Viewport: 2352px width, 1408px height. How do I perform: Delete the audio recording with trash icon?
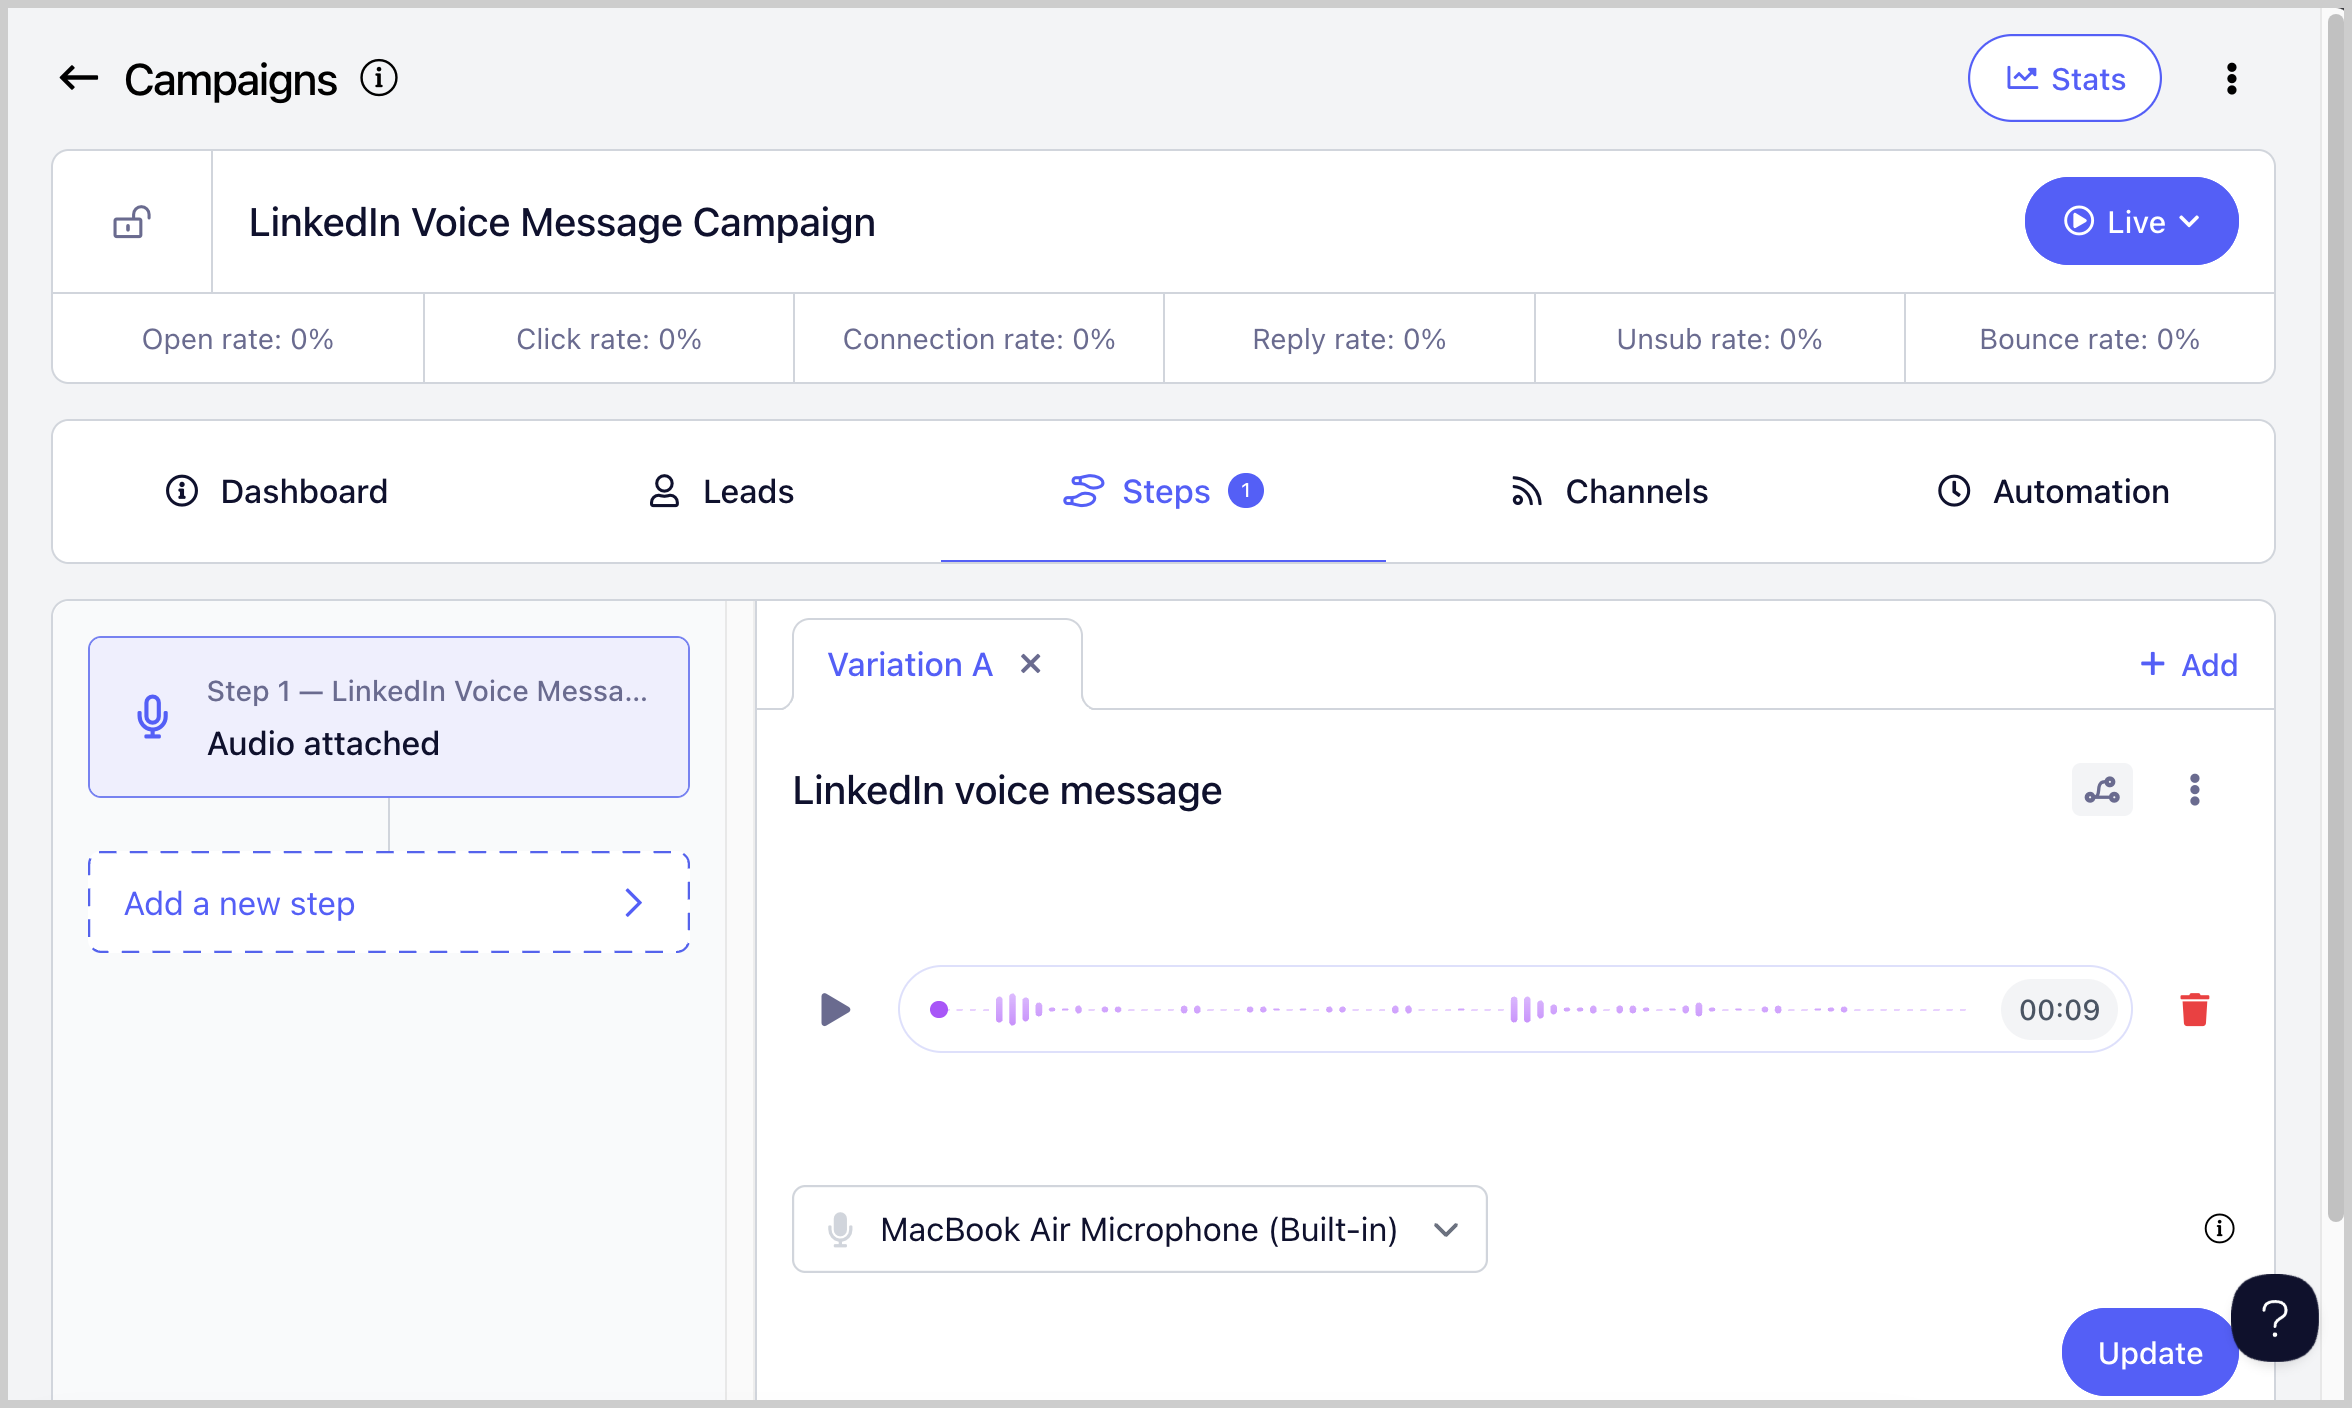click(x=2194, y=1009)
